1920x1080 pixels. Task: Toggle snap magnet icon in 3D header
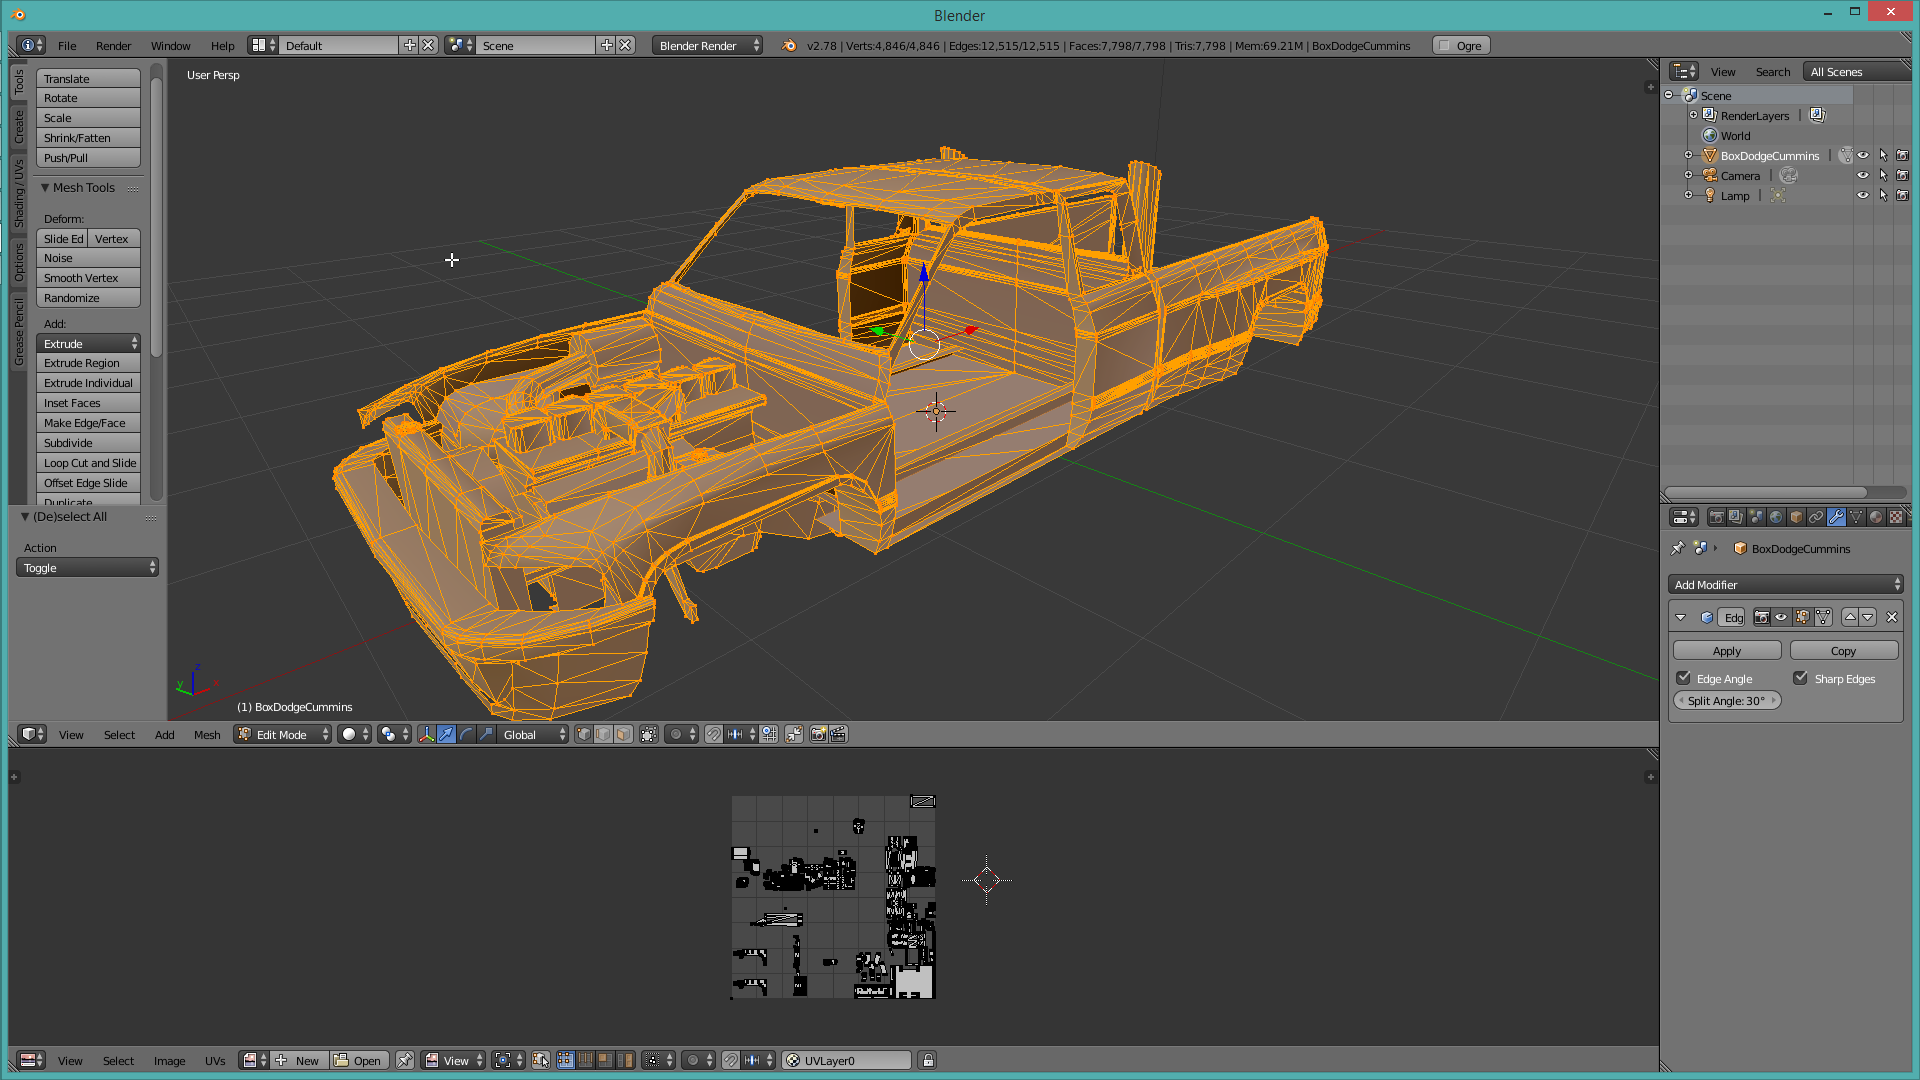point(713,734)
